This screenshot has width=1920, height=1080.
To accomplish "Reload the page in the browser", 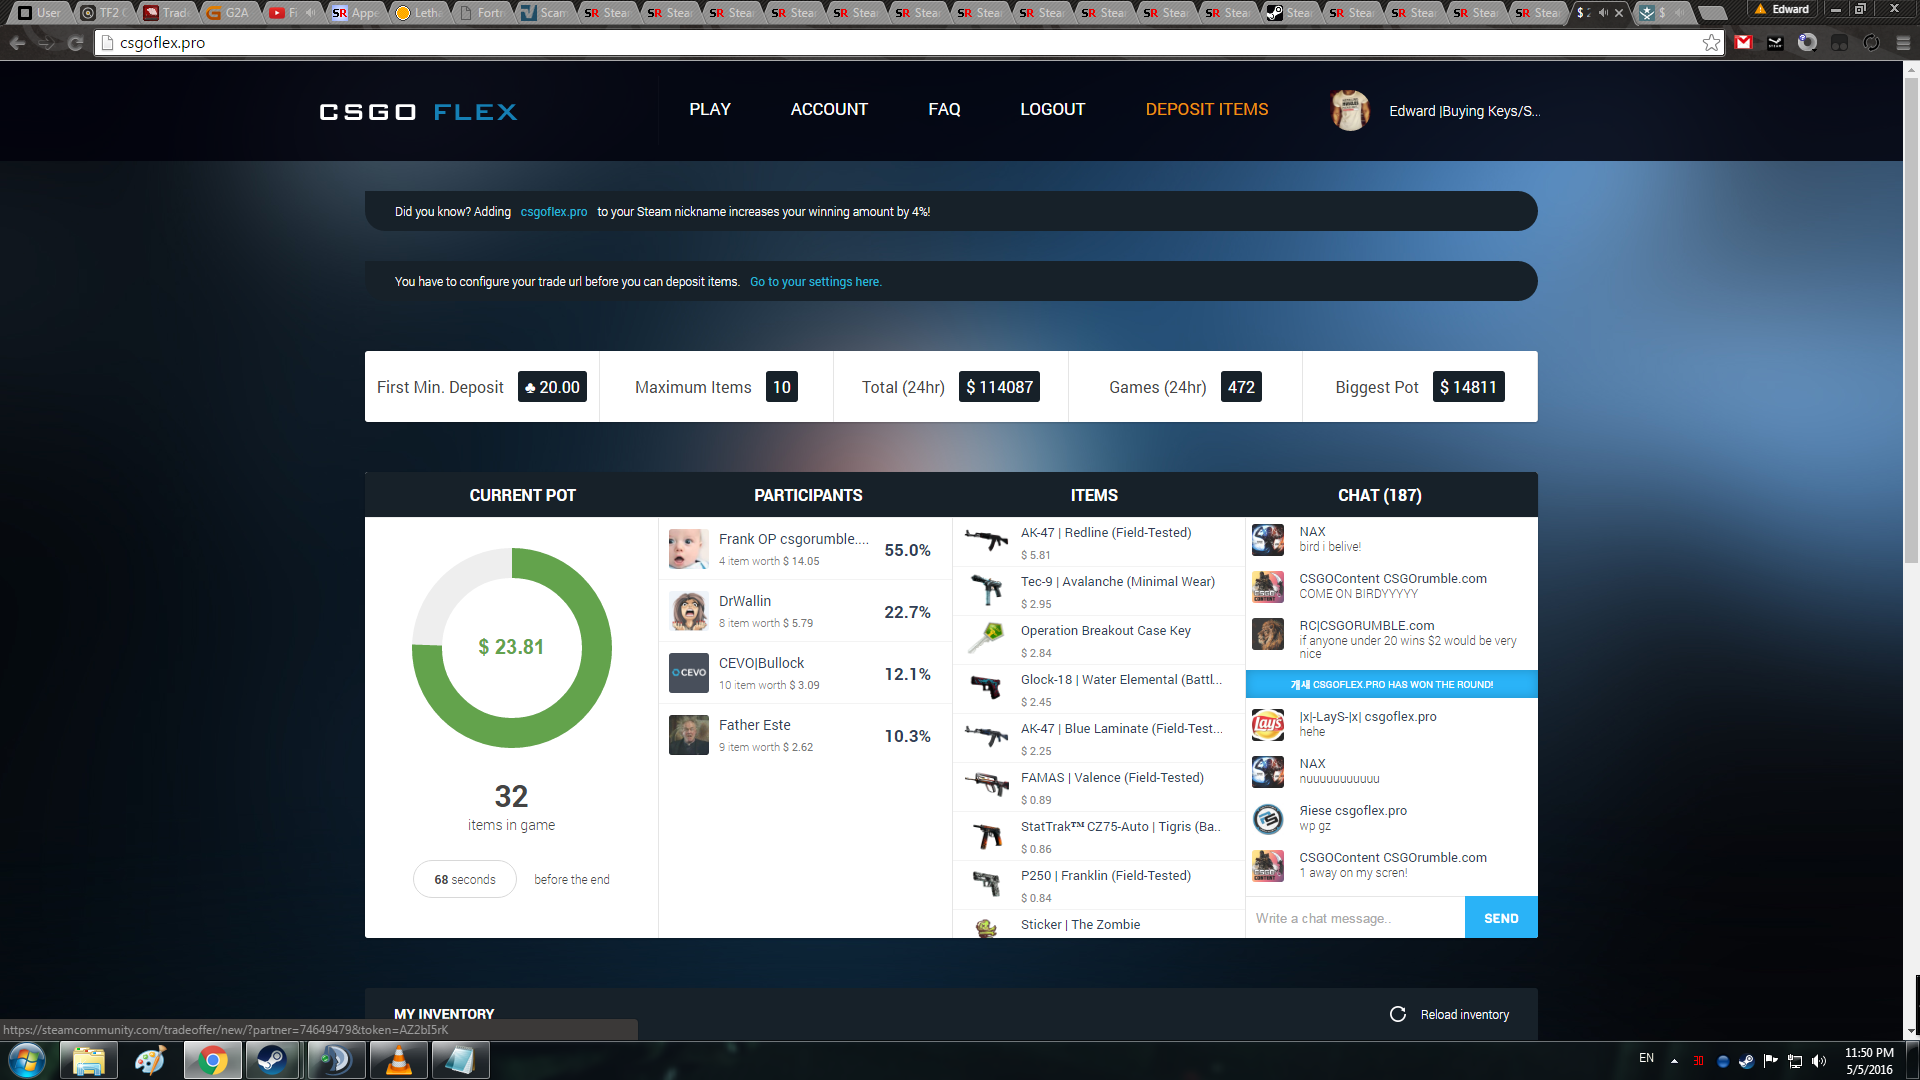I will point(75,43).
